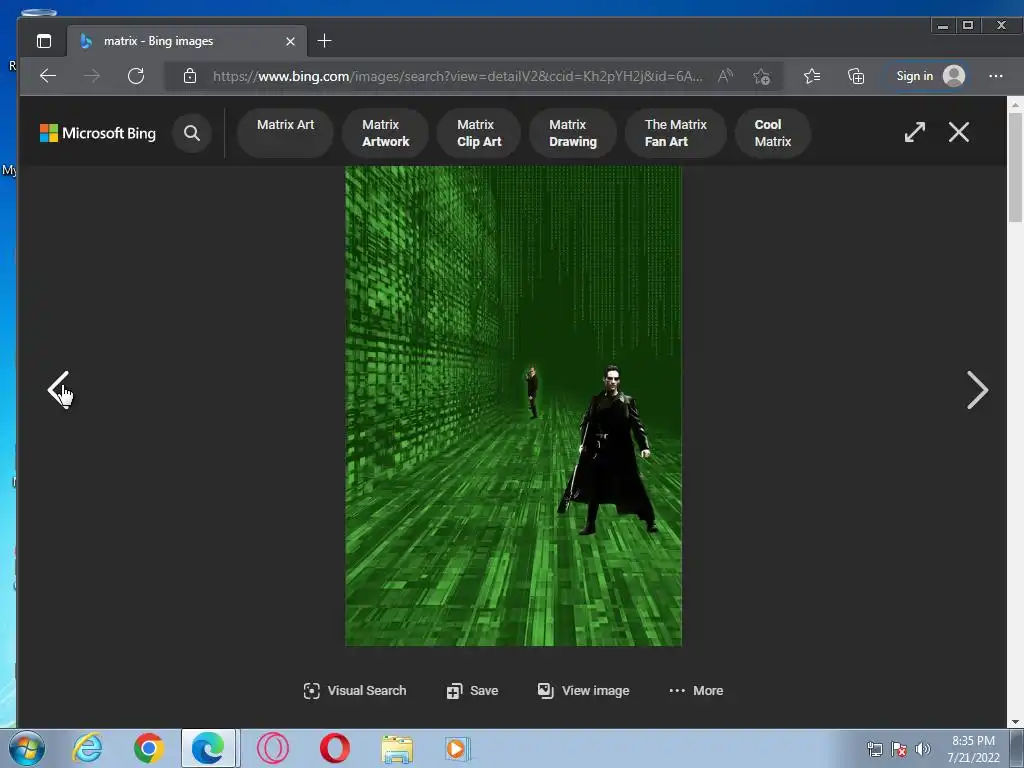Open the Windows Start menu
Viewport: 1024px width, 768px height.
pos(27,748)
